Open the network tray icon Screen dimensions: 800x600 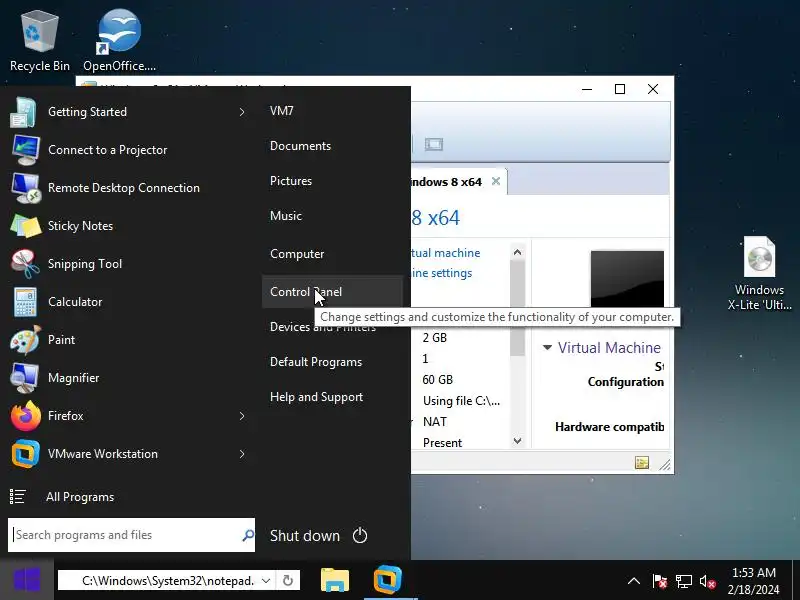click(684, 581)
